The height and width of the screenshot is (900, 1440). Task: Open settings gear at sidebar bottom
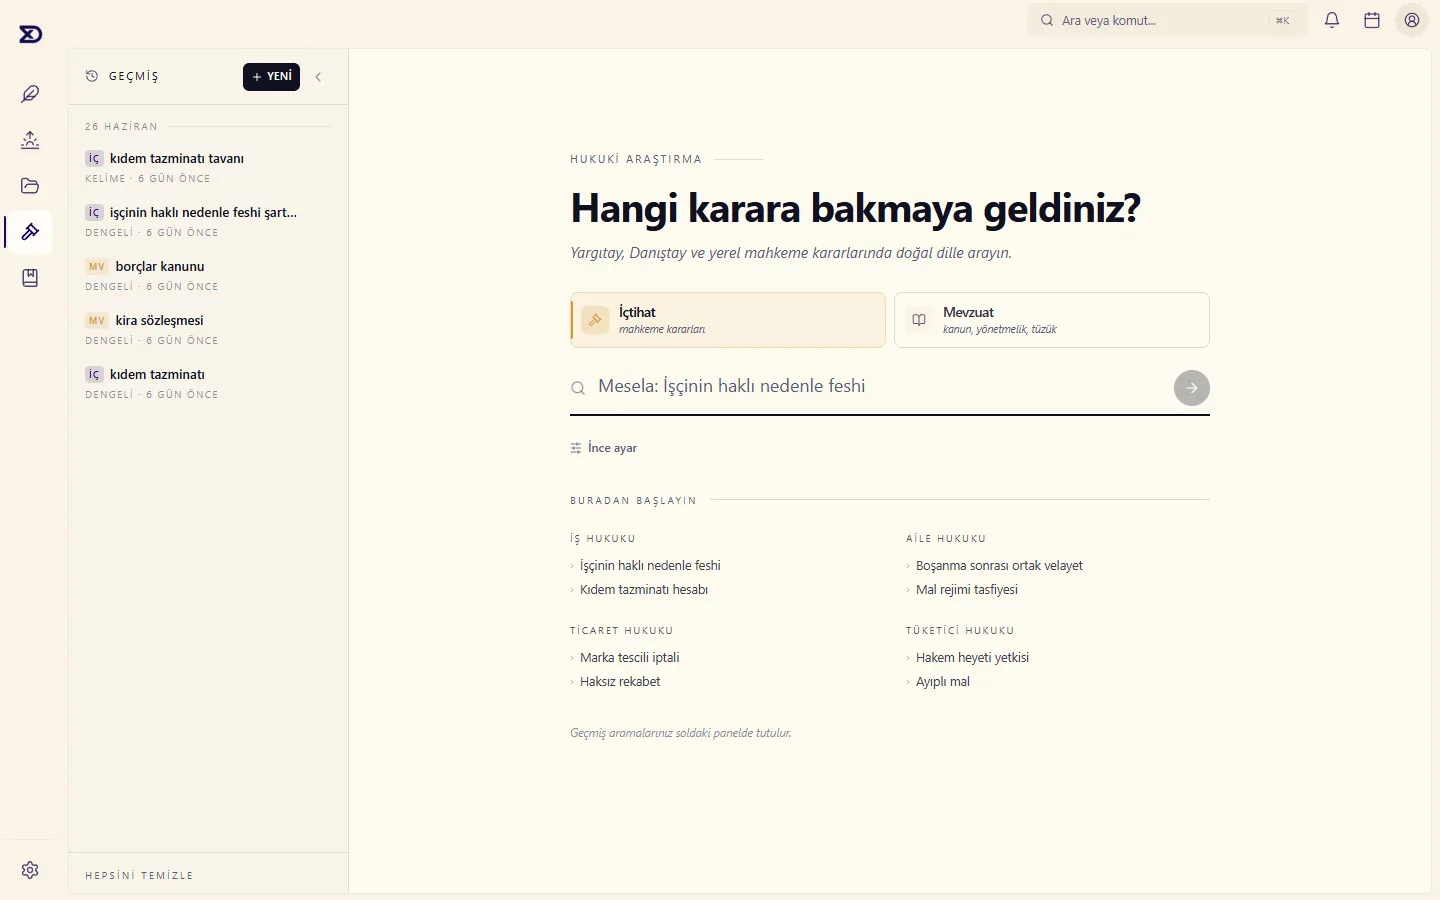(30, 870)
